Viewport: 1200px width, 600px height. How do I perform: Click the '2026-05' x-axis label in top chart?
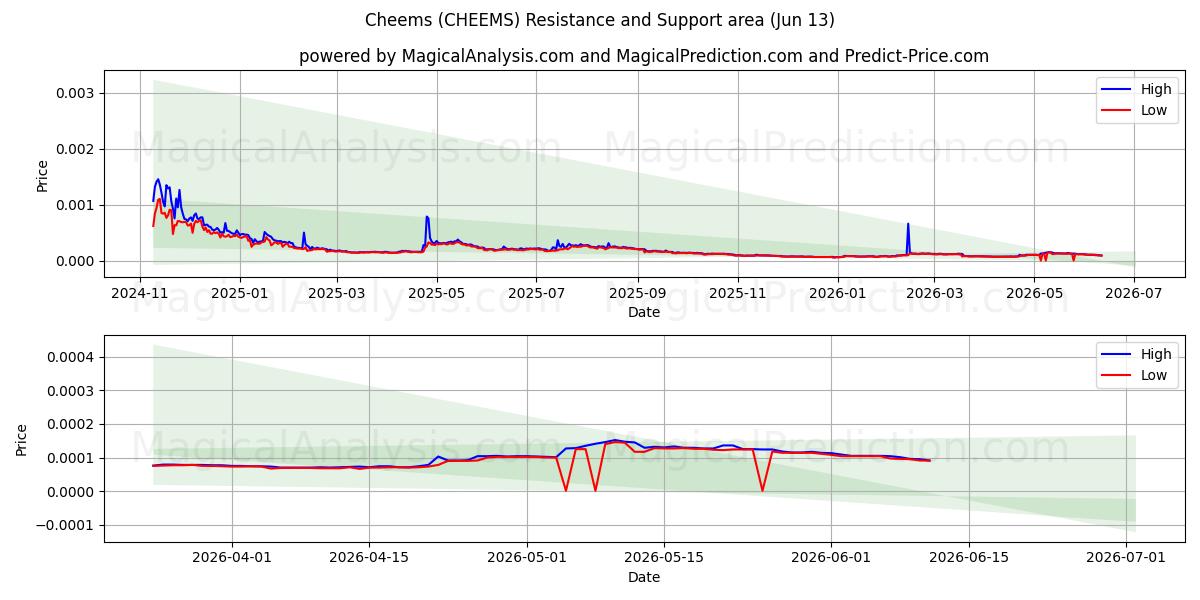[1033, 293]
